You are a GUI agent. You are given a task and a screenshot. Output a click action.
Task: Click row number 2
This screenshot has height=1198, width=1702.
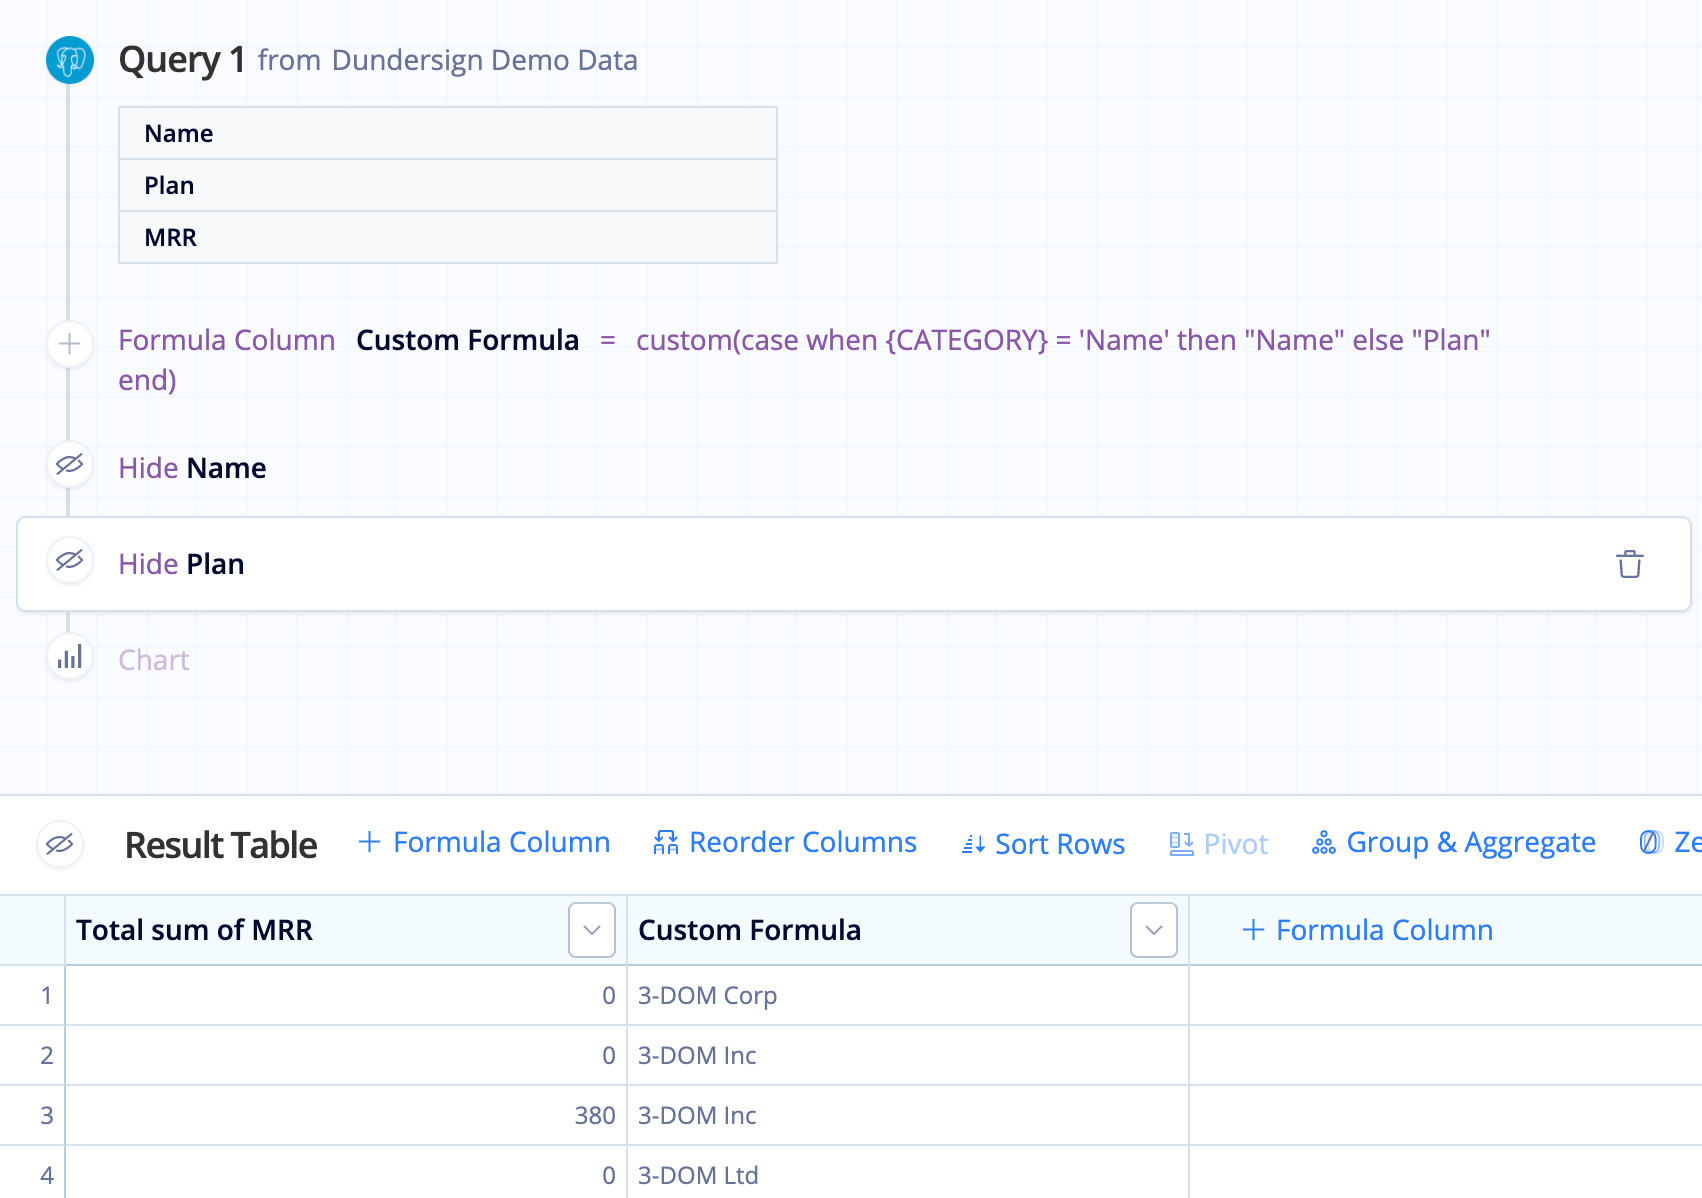point(46,1055)
